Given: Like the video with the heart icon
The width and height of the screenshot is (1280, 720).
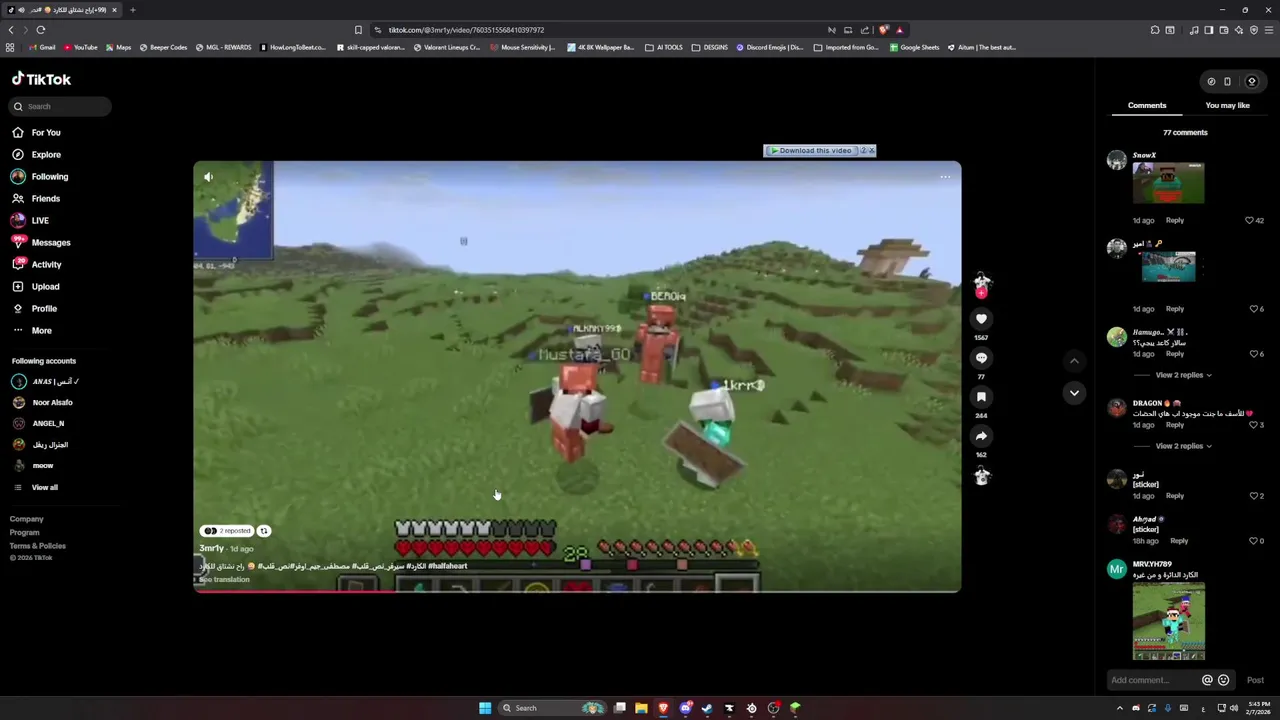Looking at the screenshot, I should point(981,319).
